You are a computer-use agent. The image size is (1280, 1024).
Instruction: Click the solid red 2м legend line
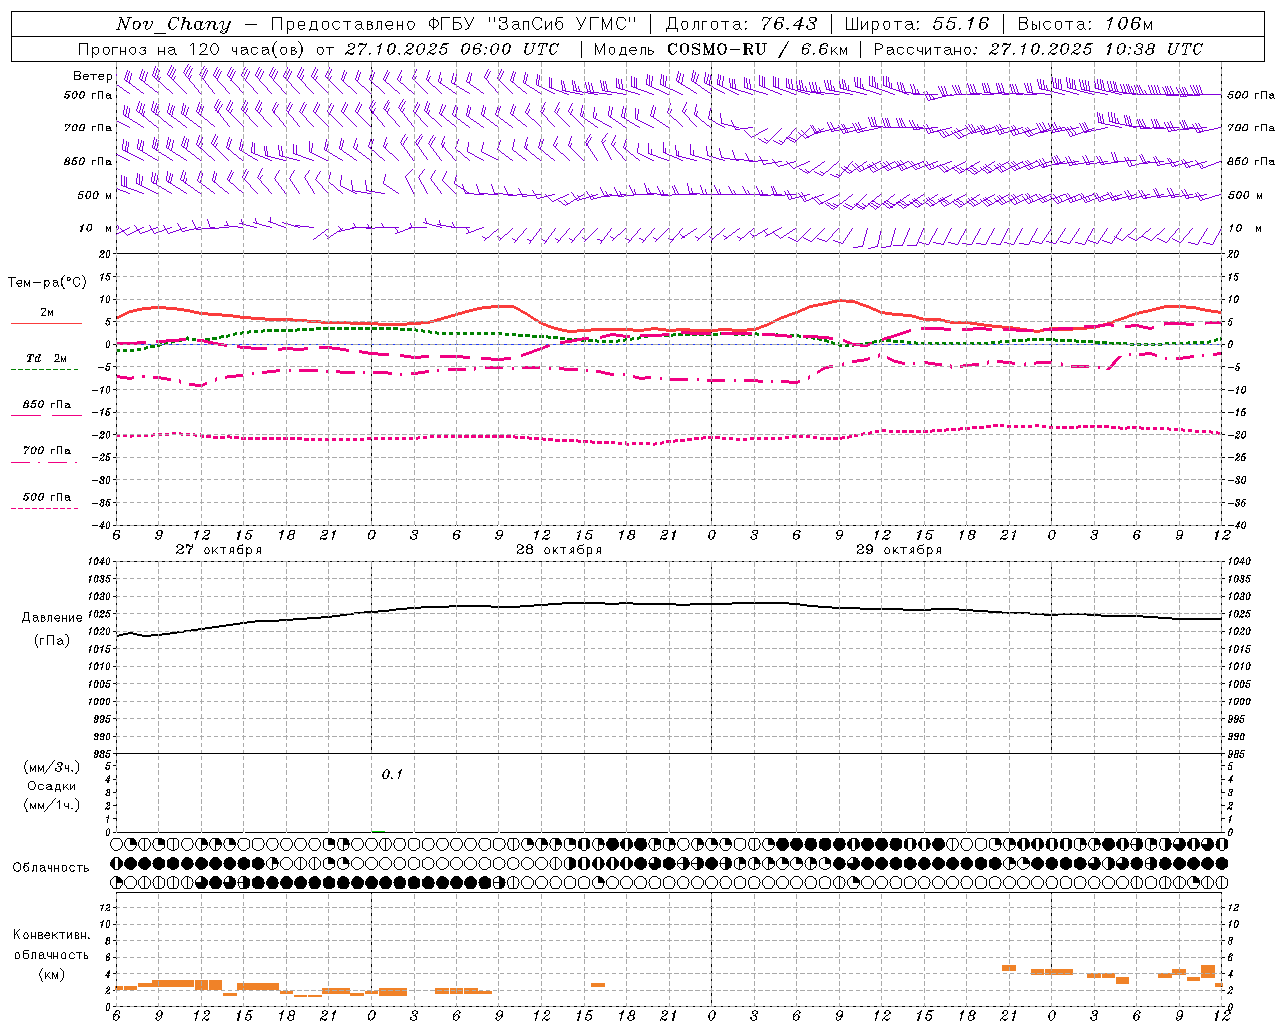click(46, 323)
